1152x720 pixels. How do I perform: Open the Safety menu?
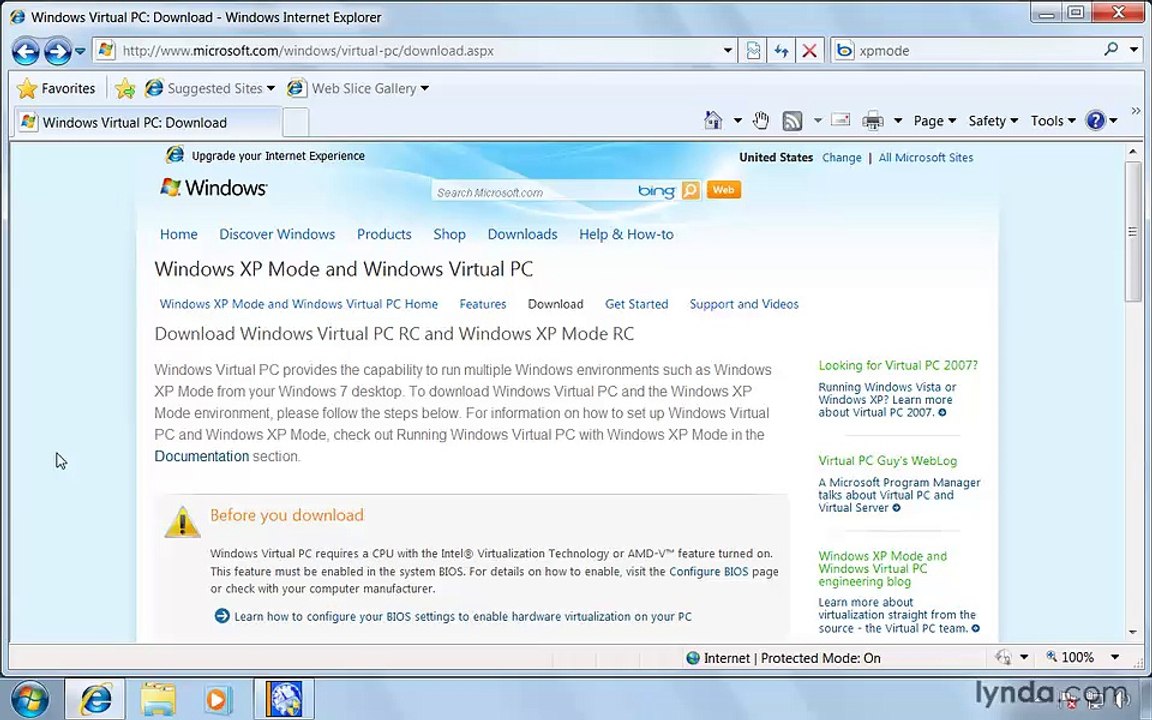pos(993,121)
